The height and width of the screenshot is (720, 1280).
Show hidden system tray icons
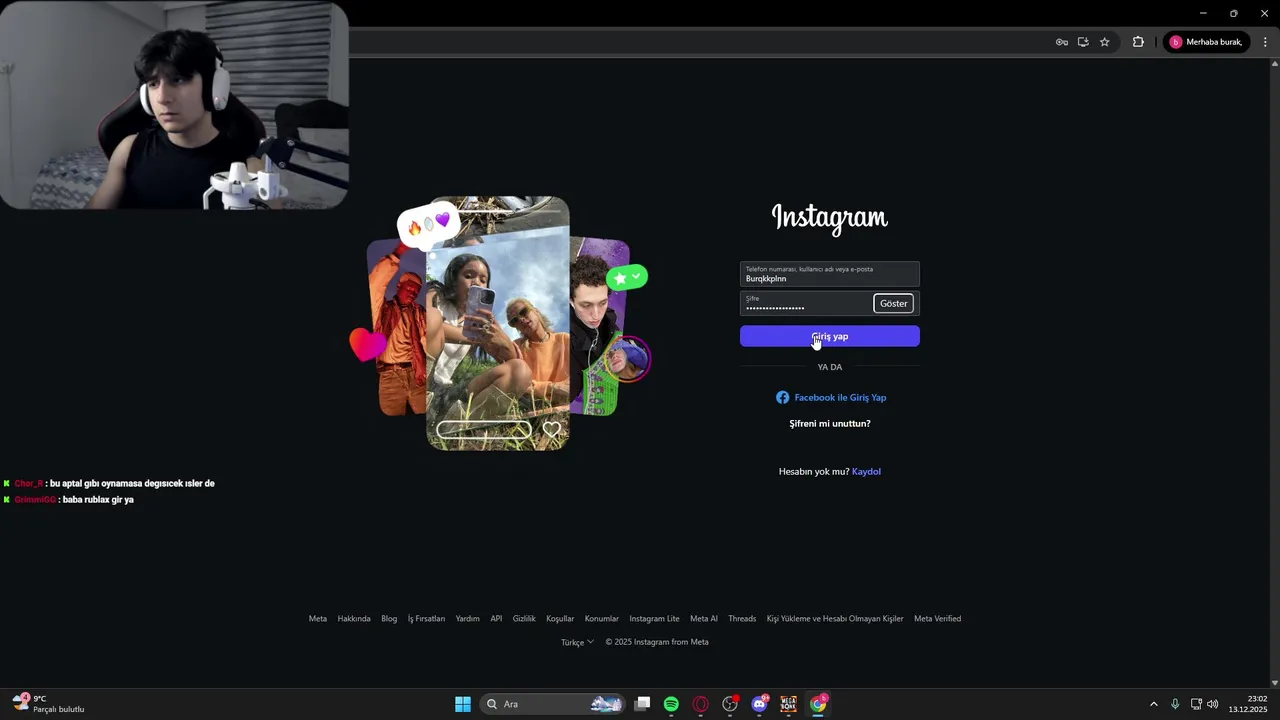coord(1153,704)
